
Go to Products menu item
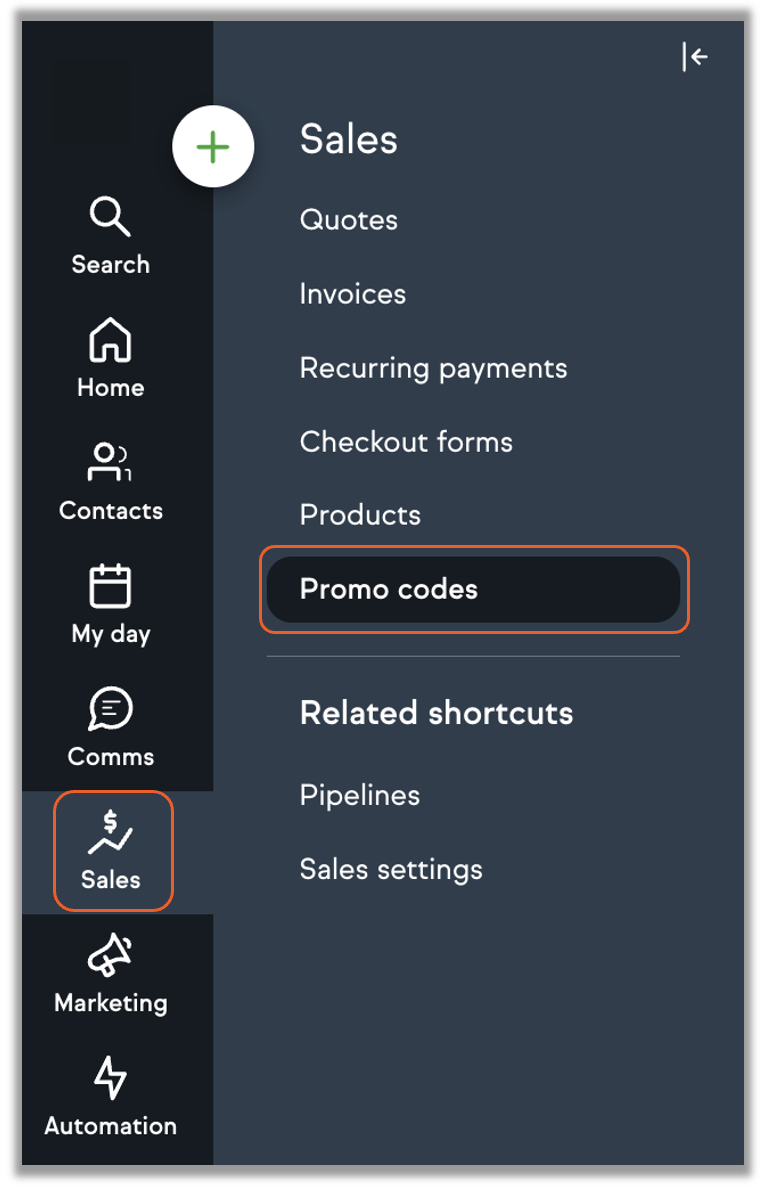pos(360,515)
